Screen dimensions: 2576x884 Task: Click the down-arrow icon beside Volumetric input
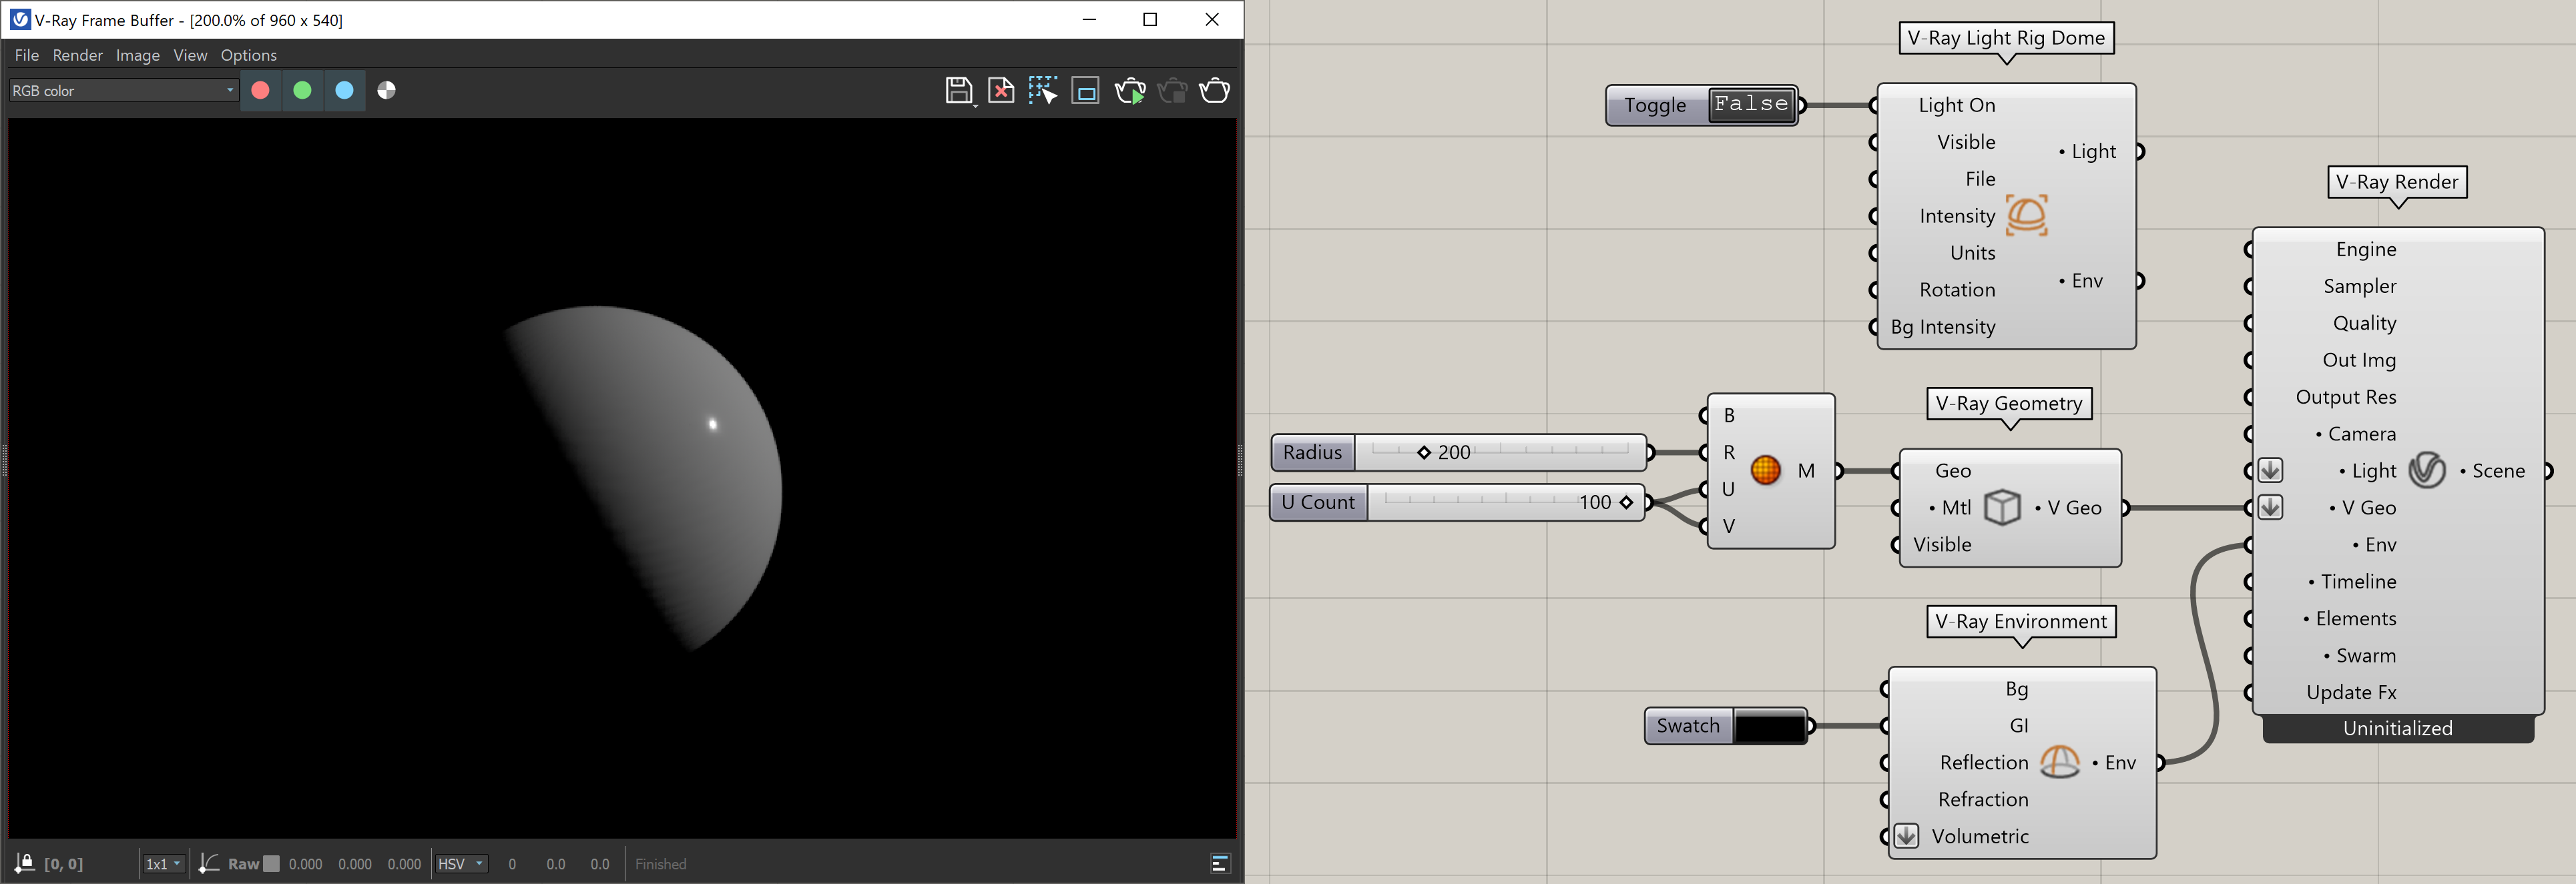(x=1906, y=836)
